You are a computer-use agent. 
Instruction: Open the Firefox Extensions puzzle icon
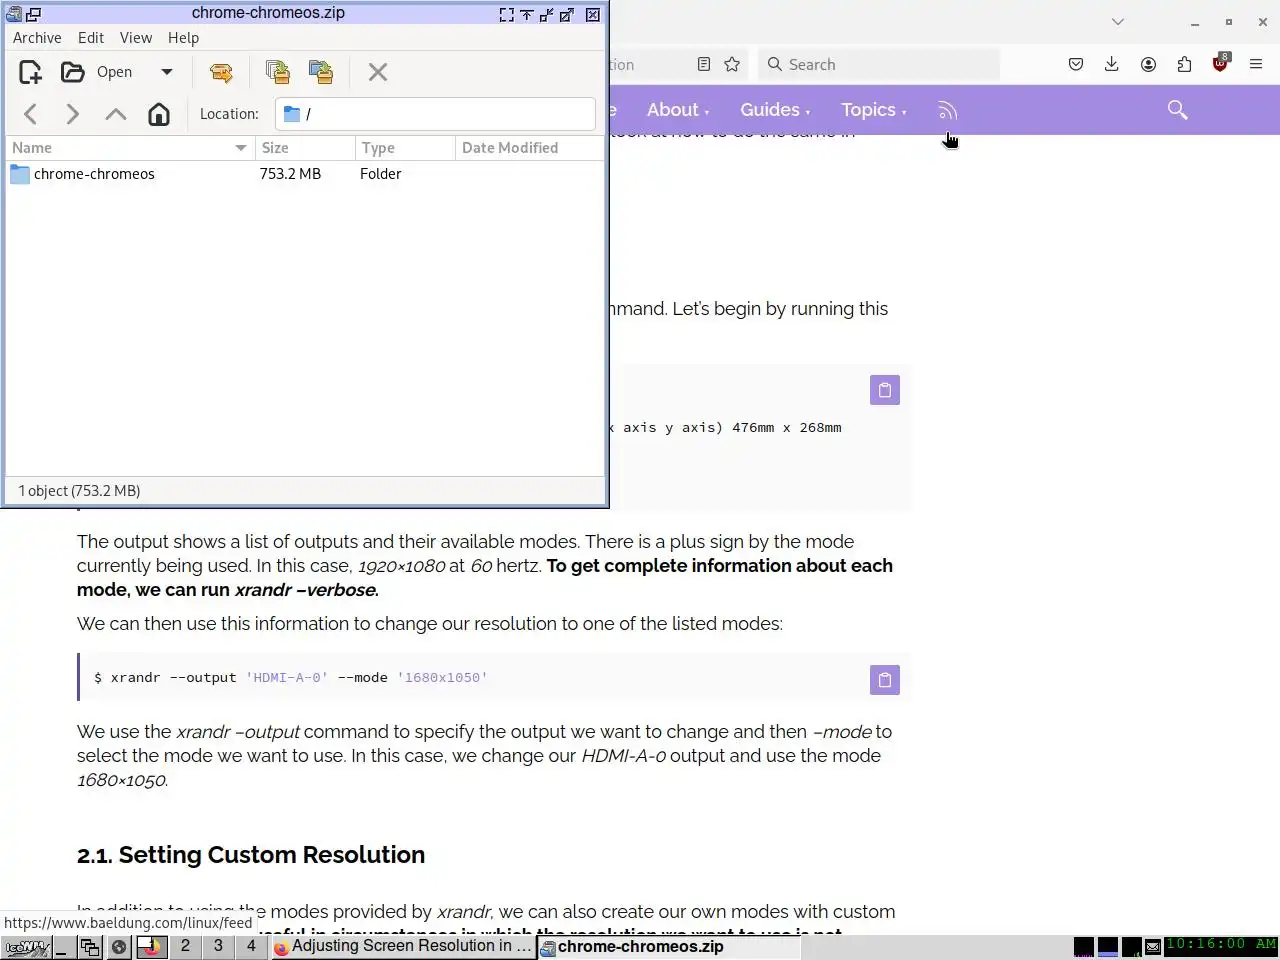point(1184,64)
